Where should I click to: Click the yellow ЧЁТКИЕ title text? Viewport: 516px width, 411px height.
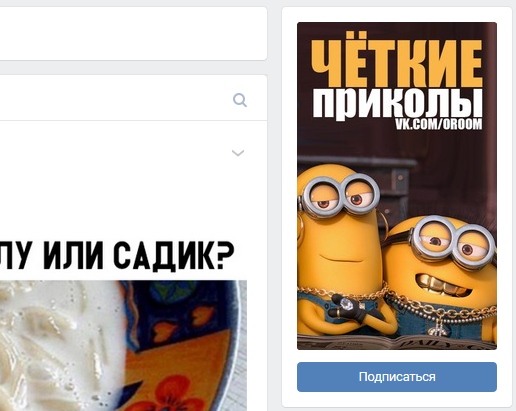click(x=397, y=61)
